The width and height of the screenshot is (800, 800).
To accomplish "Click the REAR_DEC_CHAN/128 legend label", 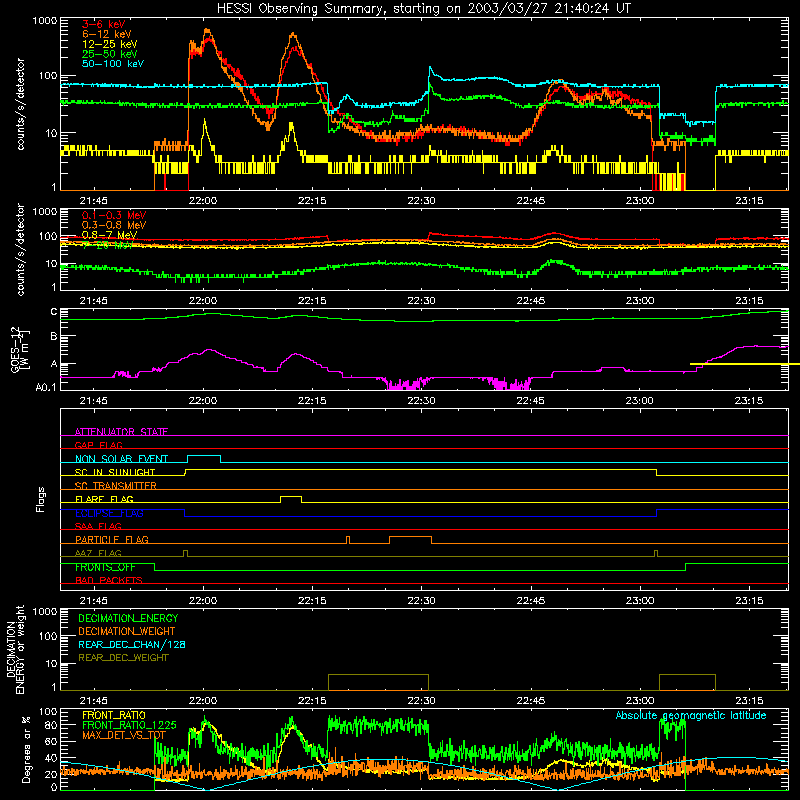I will tap(132, 644).
